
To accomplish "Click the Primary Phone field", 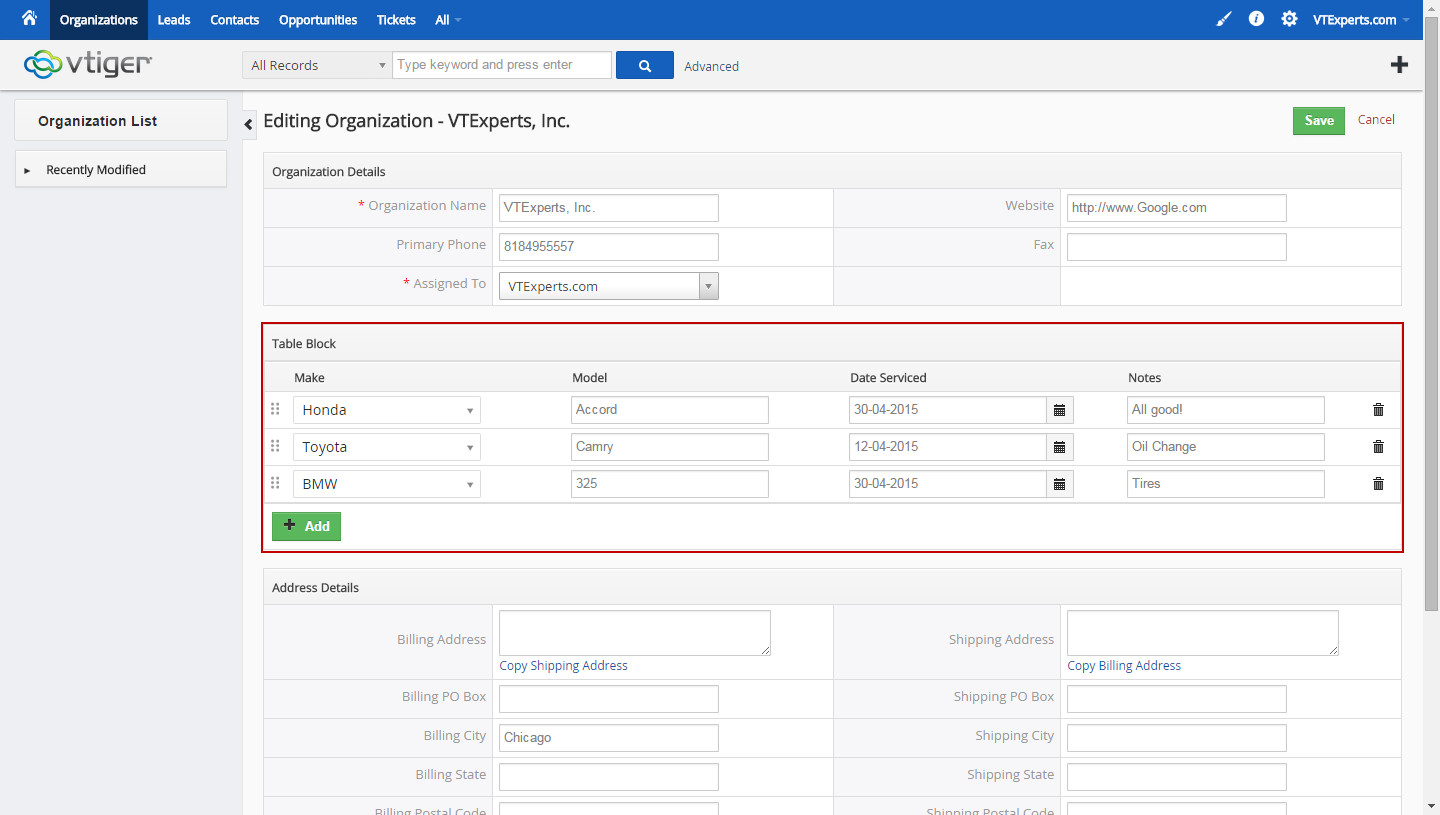I will [609, 247].
